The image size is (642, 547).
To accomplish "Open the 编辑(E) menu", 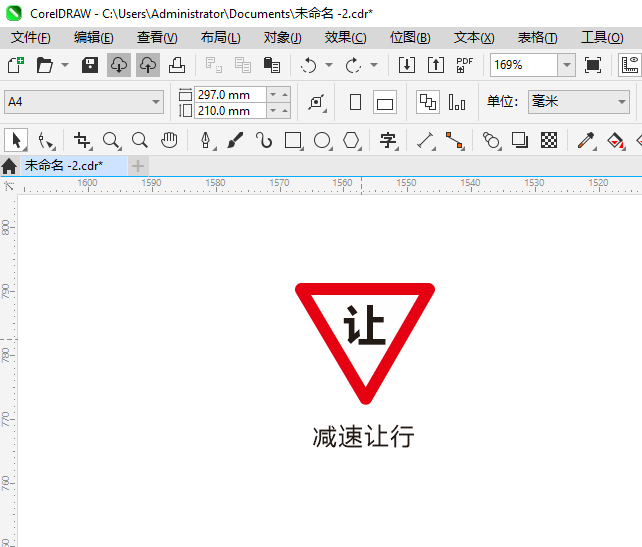I will coord(94,38).
